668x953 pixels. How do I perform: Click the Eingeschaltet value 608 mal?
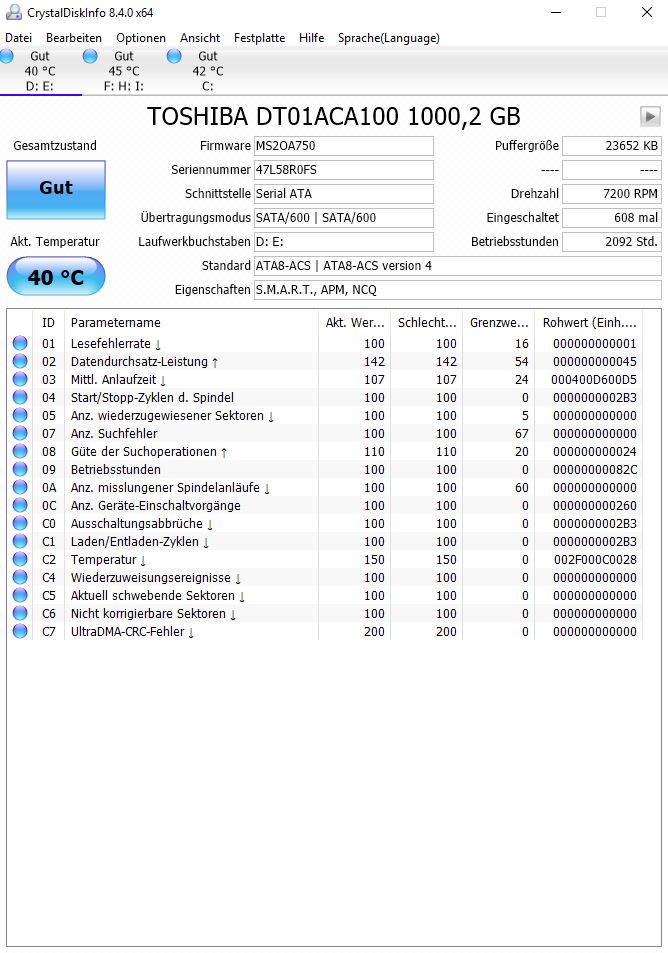click(x=611, y=218)
